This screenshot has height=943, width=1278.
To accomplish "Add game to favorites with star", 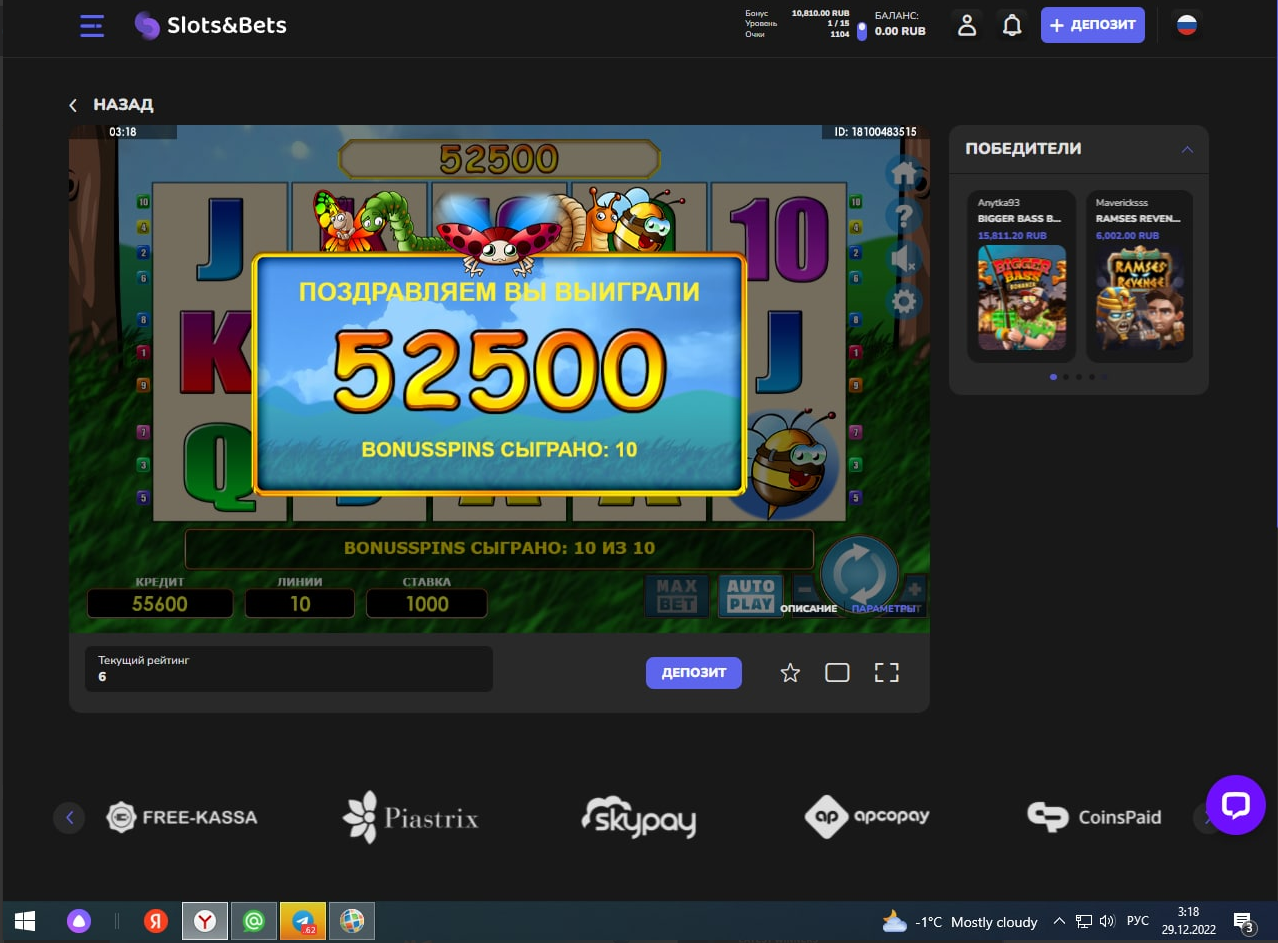I will pyautogui.click(x=790, y=673).
